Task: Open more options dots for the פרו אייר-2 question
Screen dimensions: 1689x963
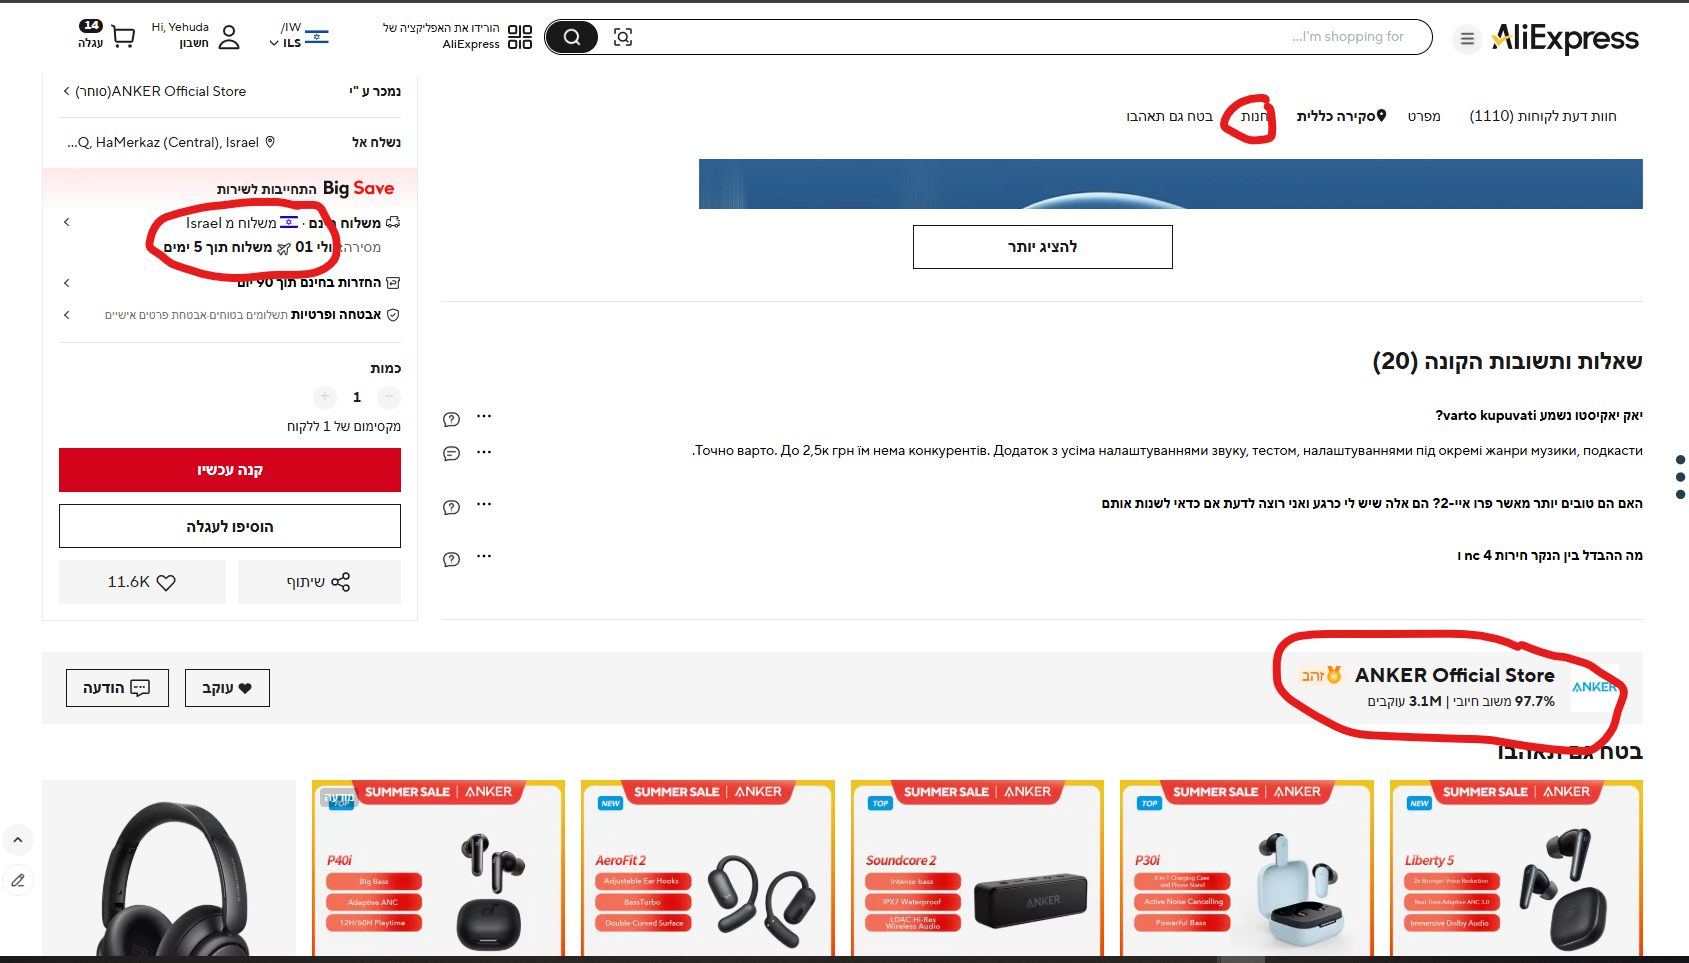Action: pyautogui.click(x=484, y=504)
